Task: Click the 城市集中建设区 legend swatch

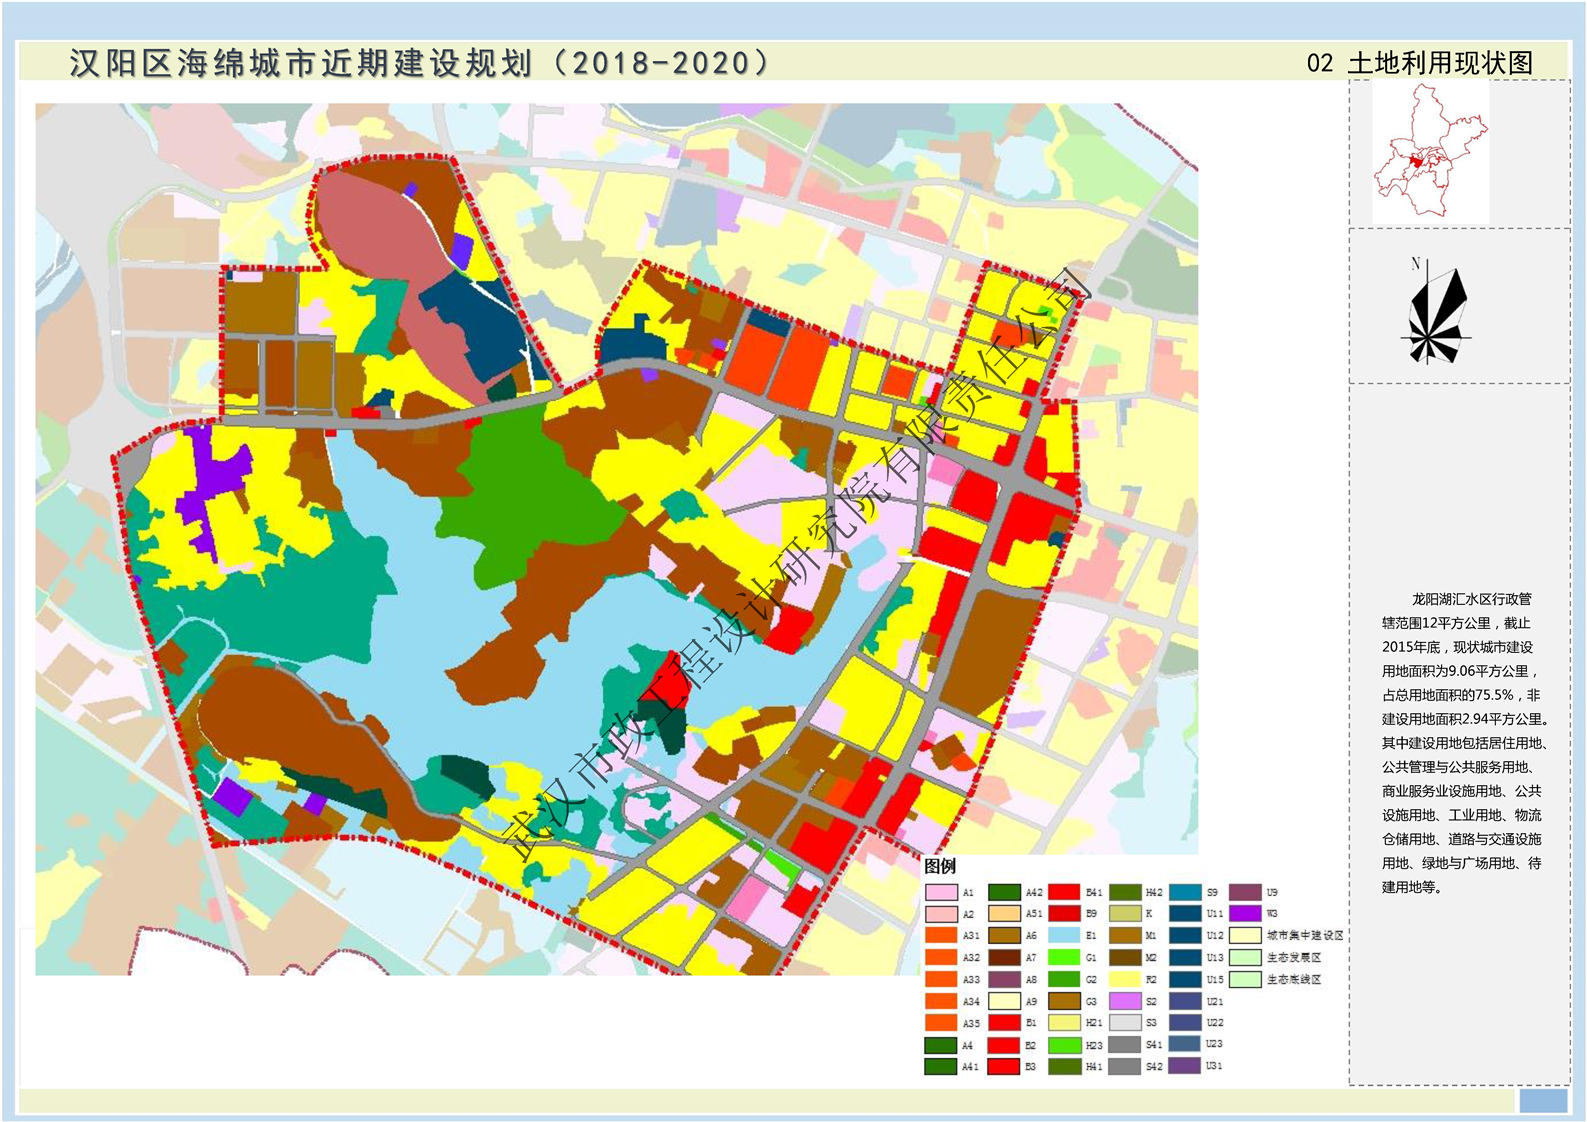Action: (1245, 936)
